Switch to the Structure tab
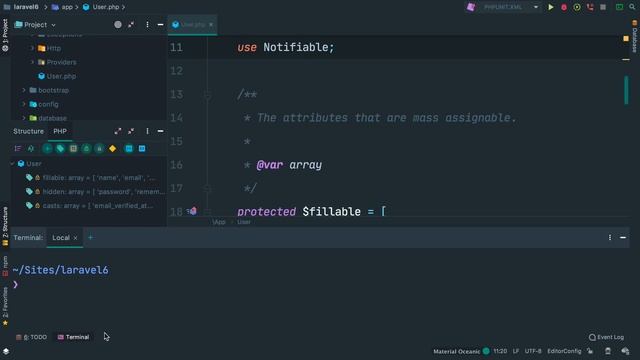The image size is (640, 360). (x=28, y=131)
